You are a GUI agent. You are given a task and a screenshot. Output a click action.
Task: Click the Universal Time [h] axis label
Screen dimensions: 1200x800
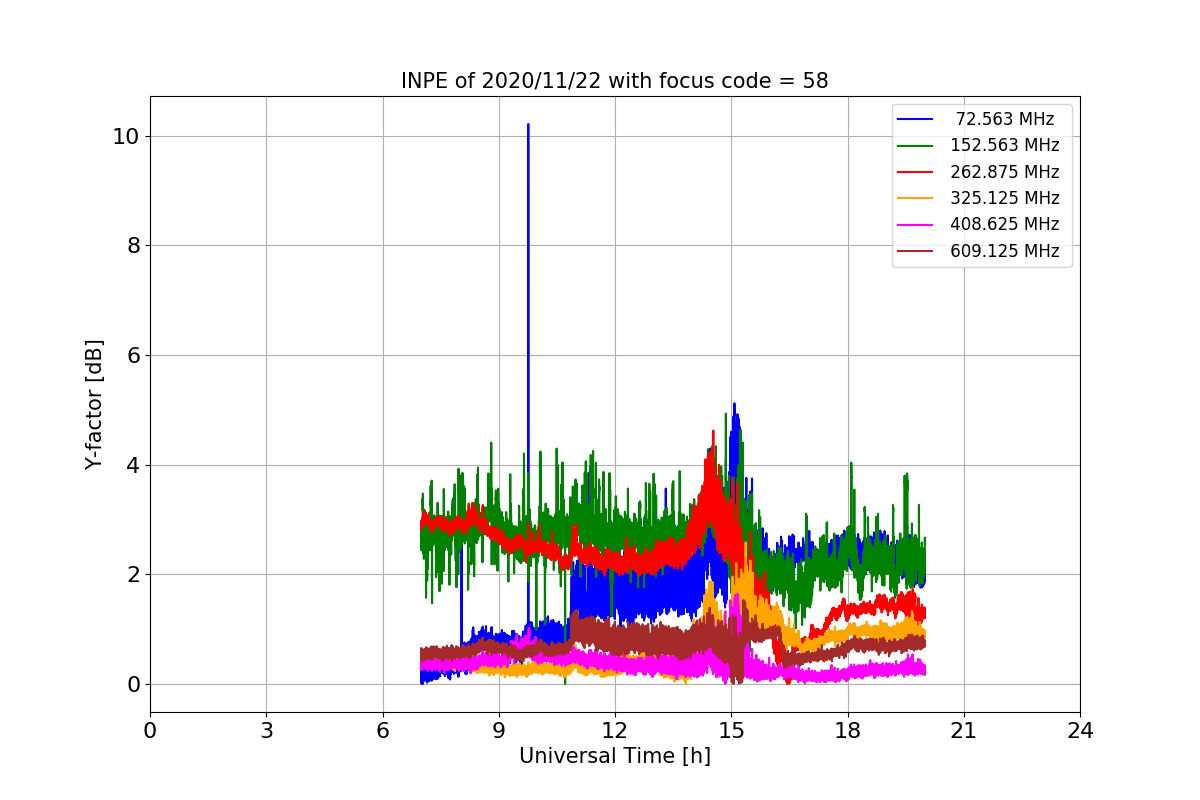[x=614, y=756]
